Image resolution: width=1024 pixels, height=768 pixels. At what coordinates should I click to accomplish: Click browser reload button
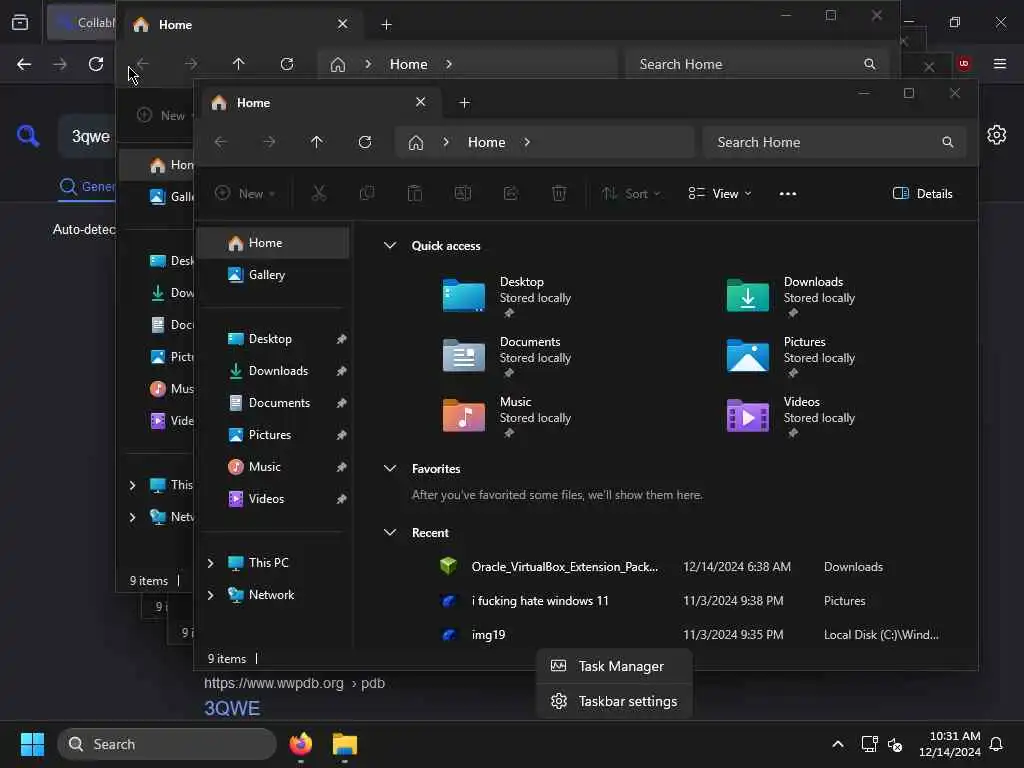point(96,64)
